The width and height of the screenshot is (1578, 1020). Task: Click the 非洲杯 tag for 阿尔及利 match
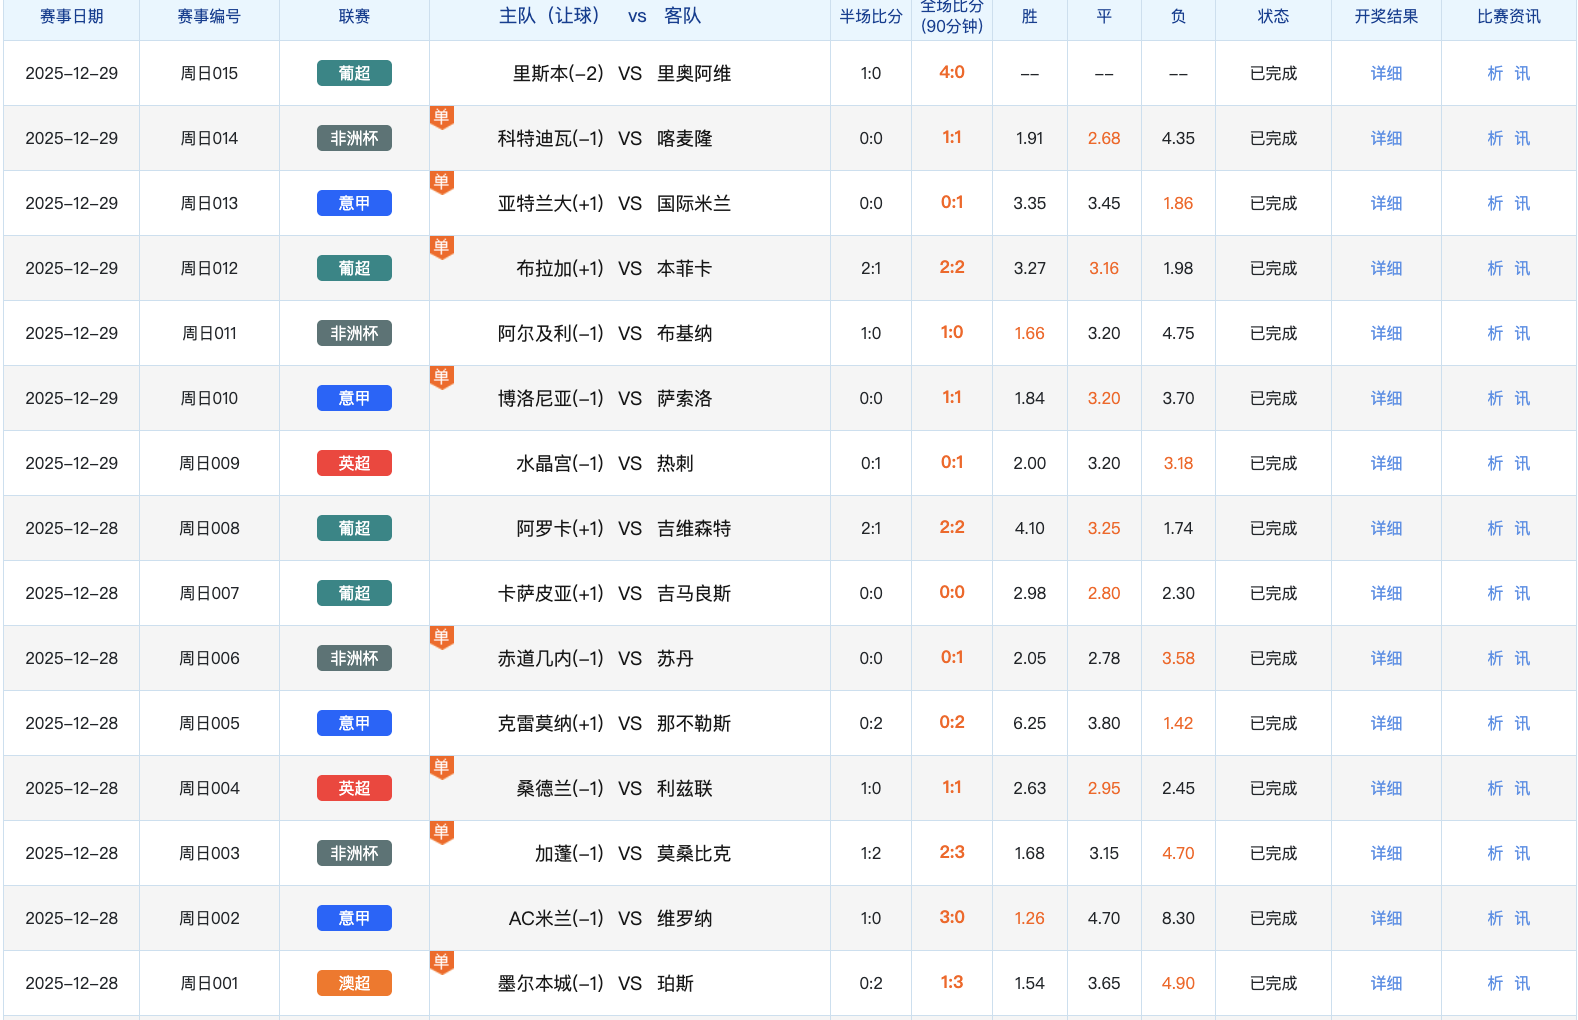354,333
